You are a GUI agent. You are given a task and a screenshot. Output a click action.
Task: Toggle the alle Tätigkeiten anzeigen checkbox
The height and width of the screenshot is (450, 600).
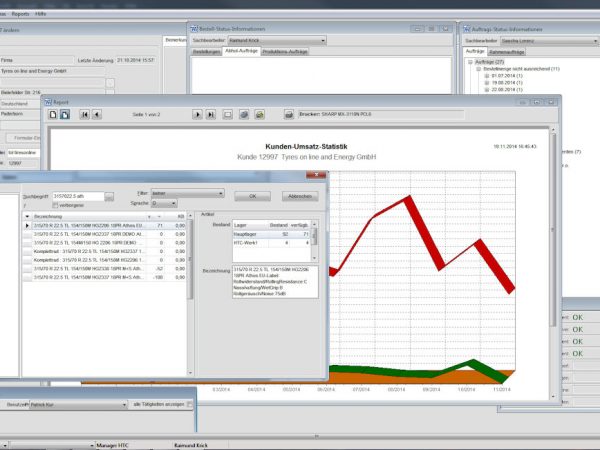point(190,404)
